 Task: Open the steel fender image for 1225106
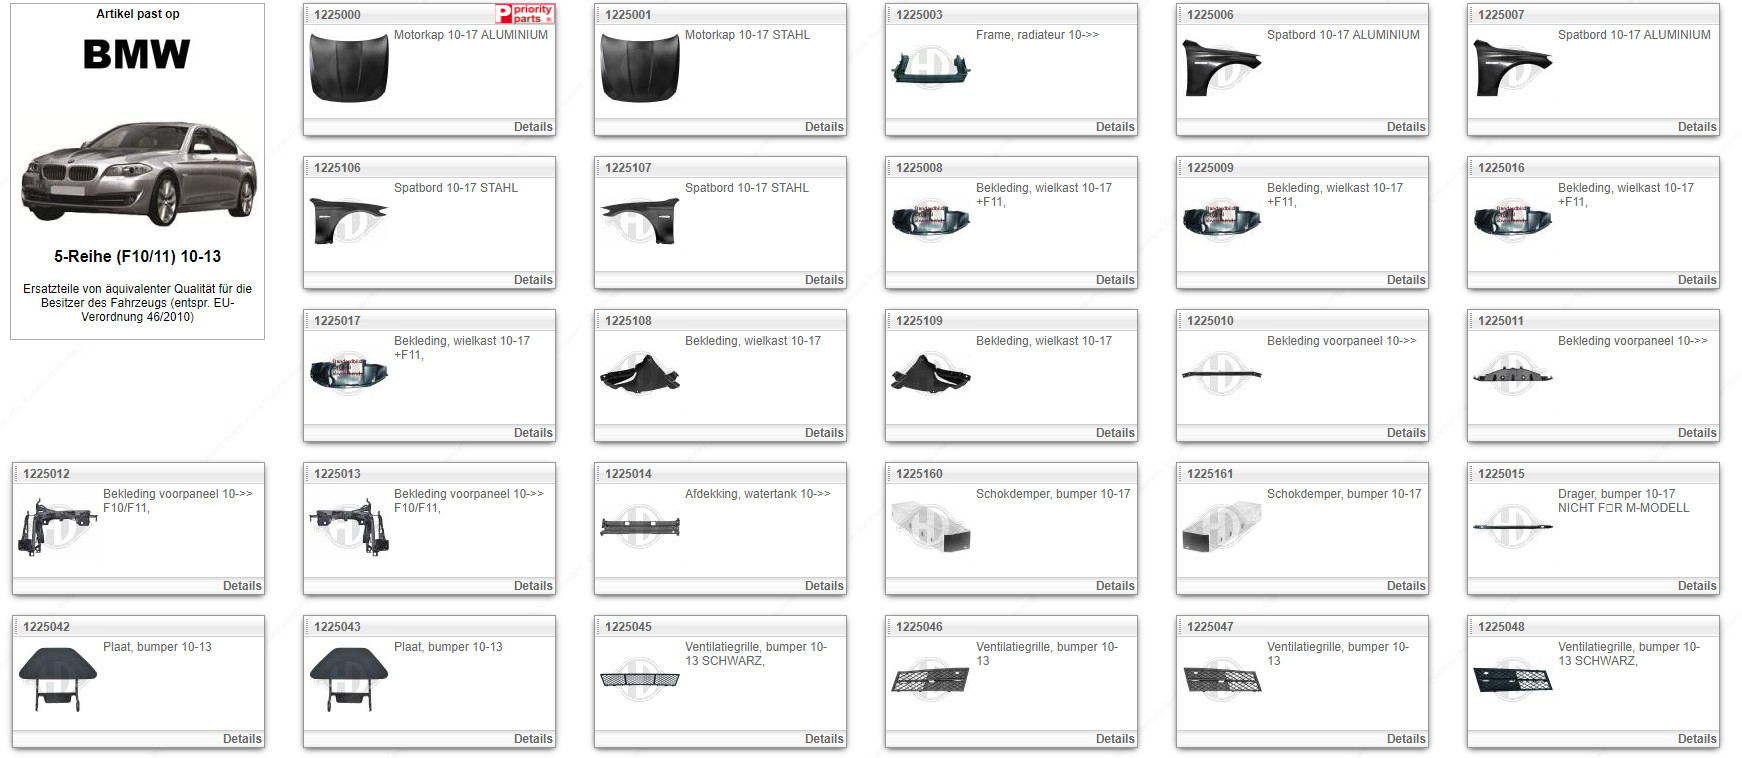tap(349, 221)
